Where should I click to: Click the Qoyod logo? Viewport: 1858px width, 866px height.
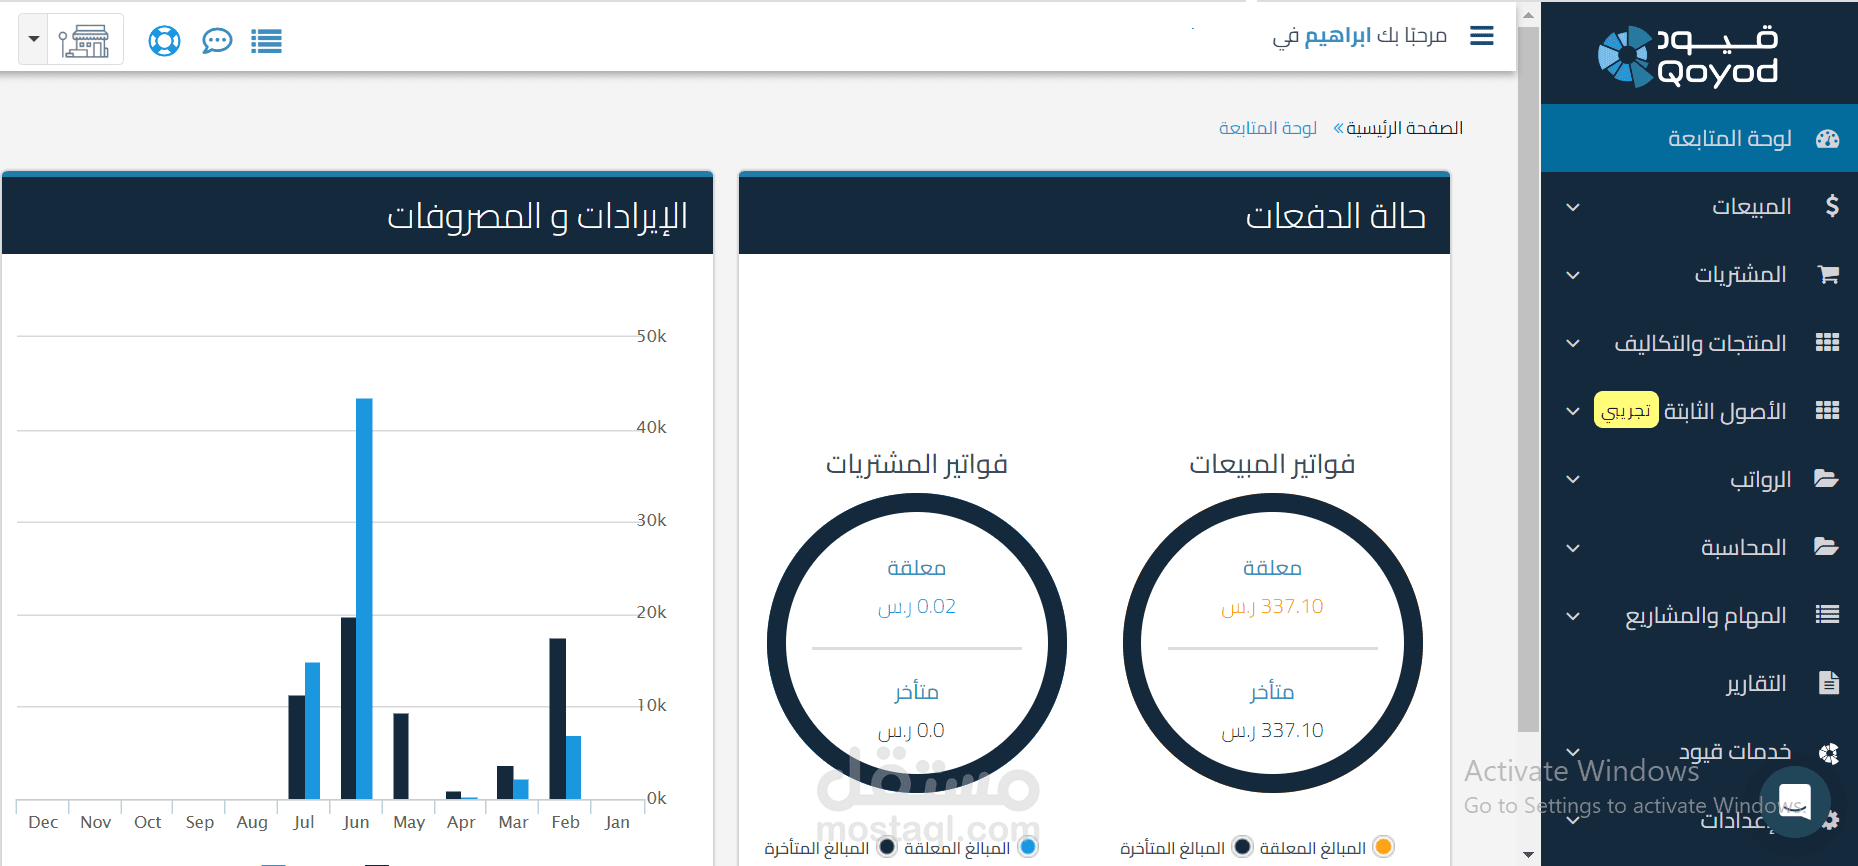point(1688,56)
